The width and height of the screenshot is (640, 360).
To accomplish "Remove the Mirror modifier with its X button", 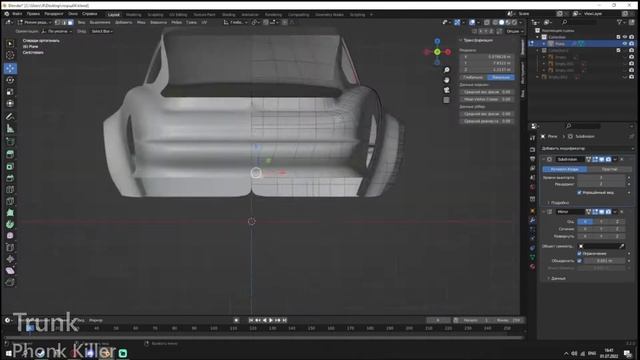I will click(x=622, y=211).
